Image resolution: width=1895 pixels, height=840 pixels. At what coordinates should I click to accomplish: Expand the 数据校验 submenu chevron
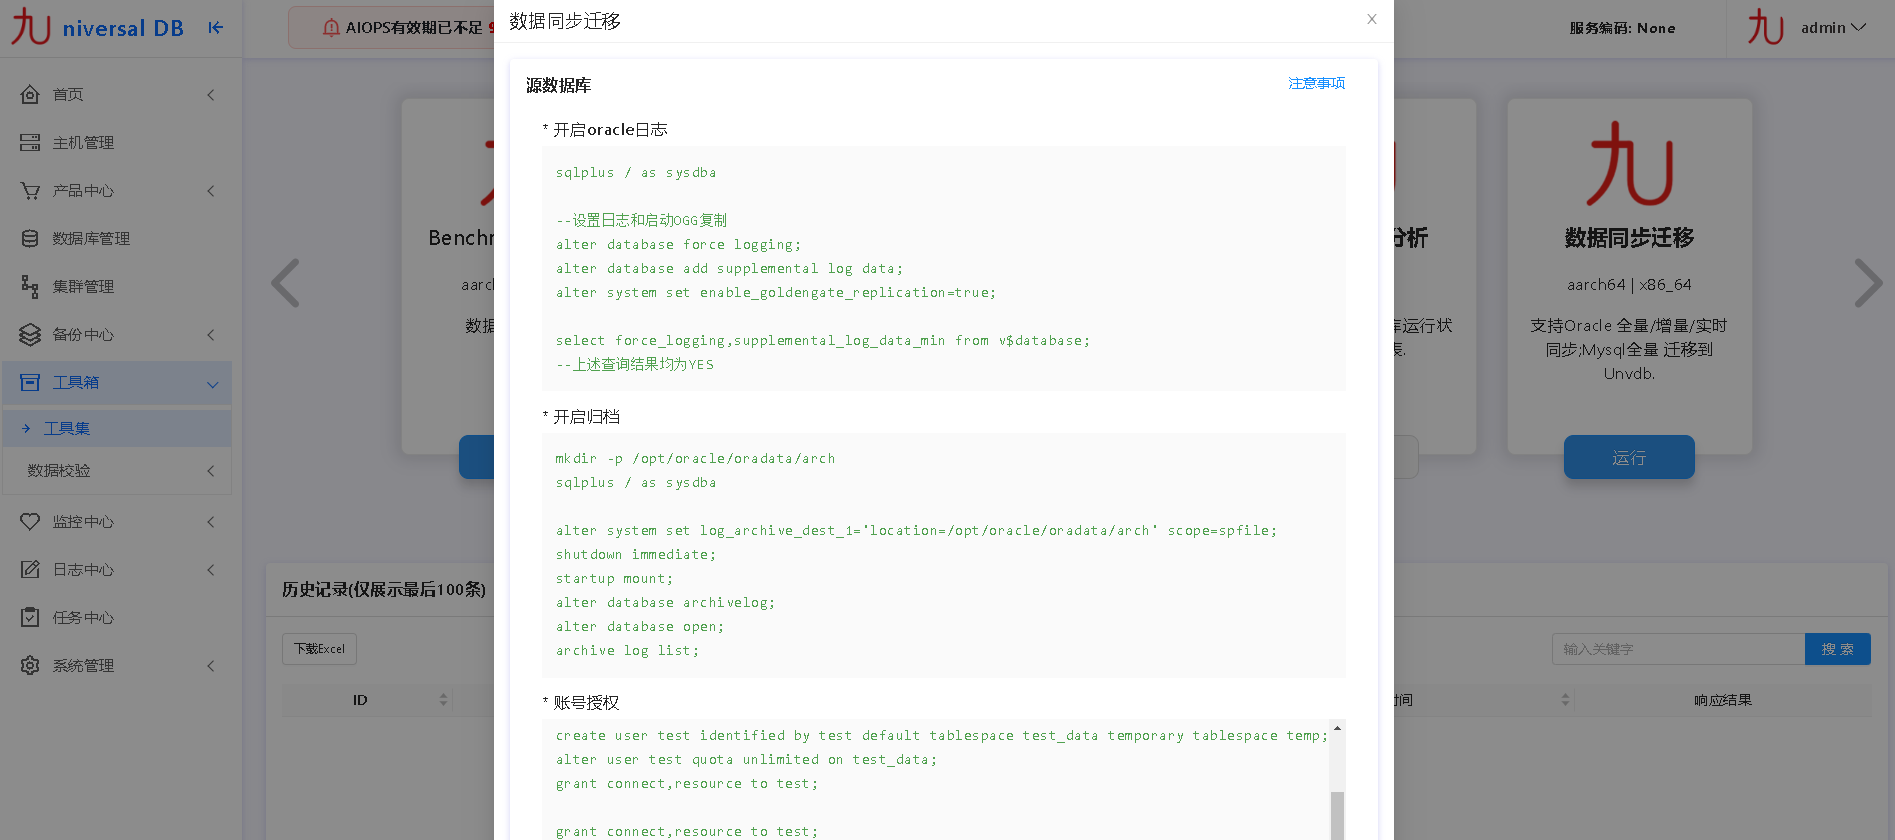pyautogui.click(x=211, y=471)
